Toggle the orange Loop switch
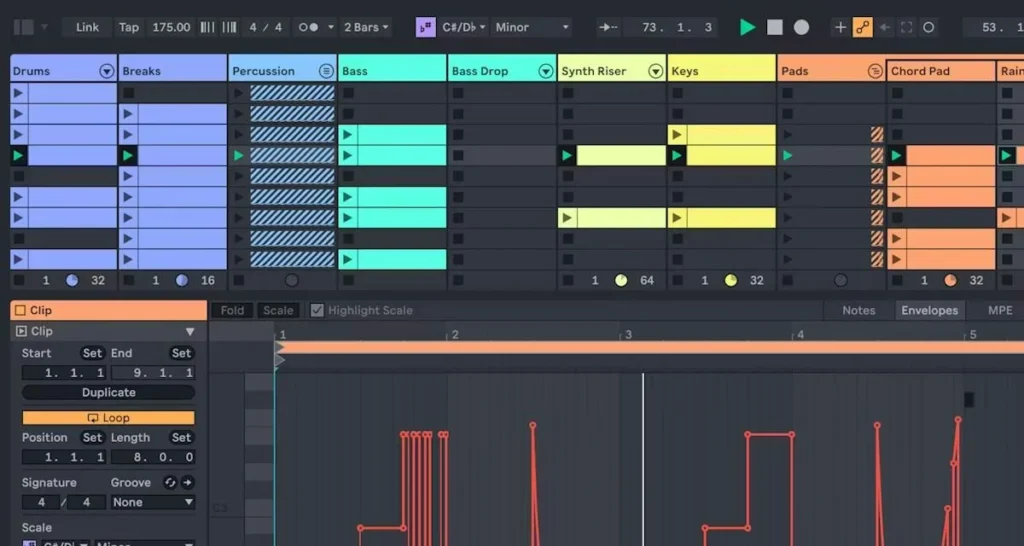1024x546 pixels. pos(108,418)
